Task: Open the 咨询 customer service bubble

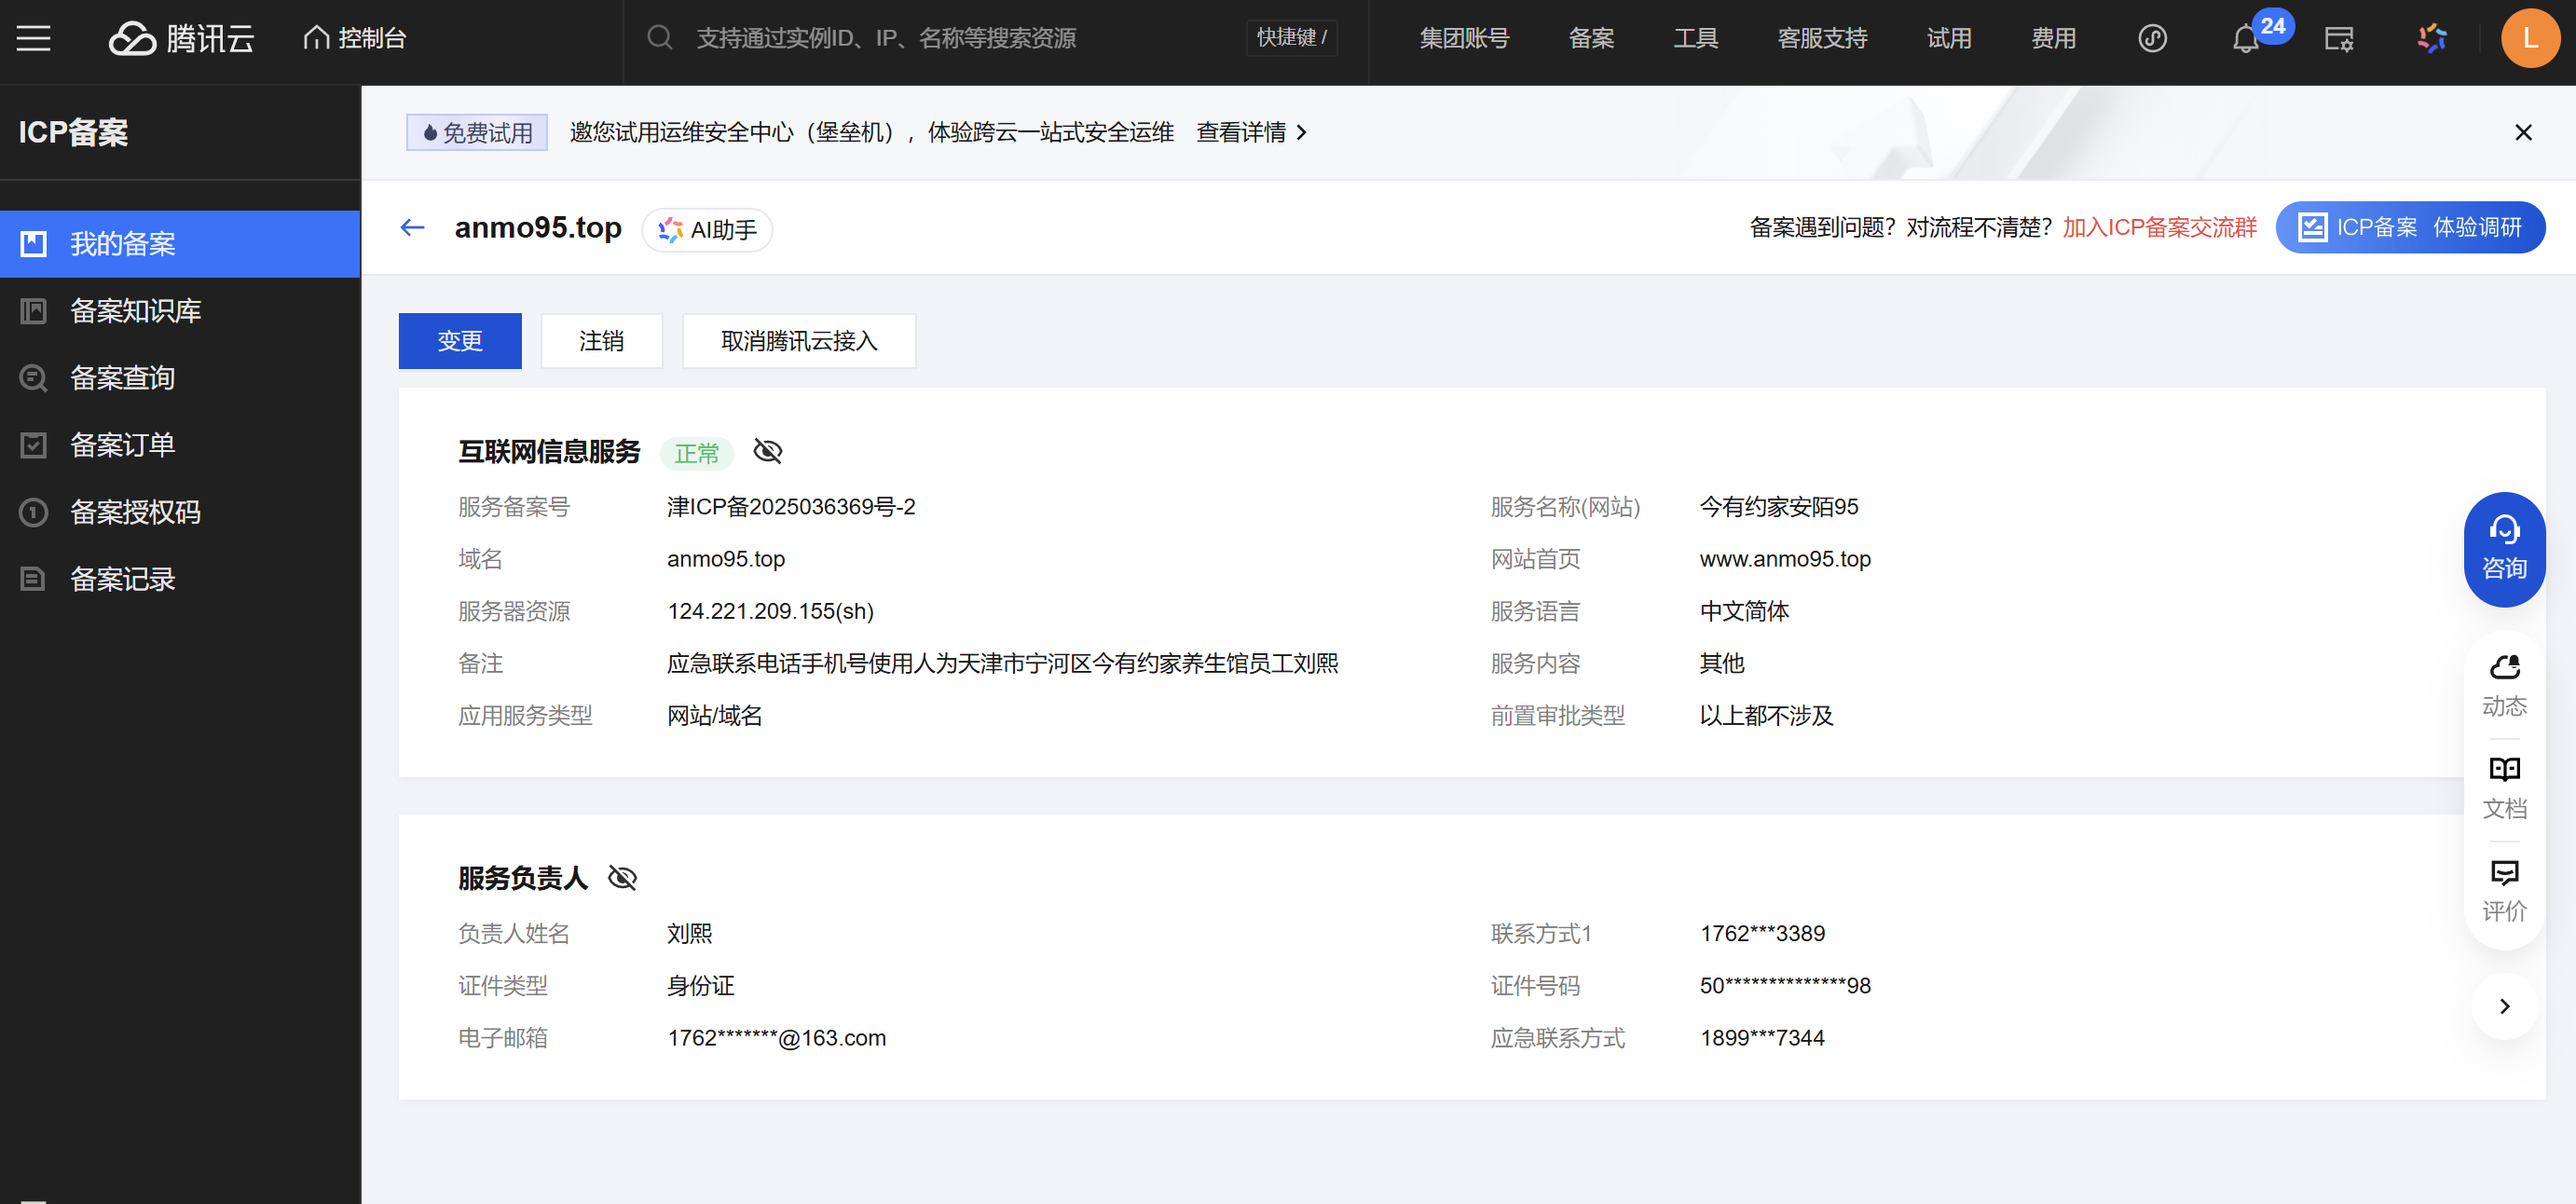Action: pos(2503,549)
